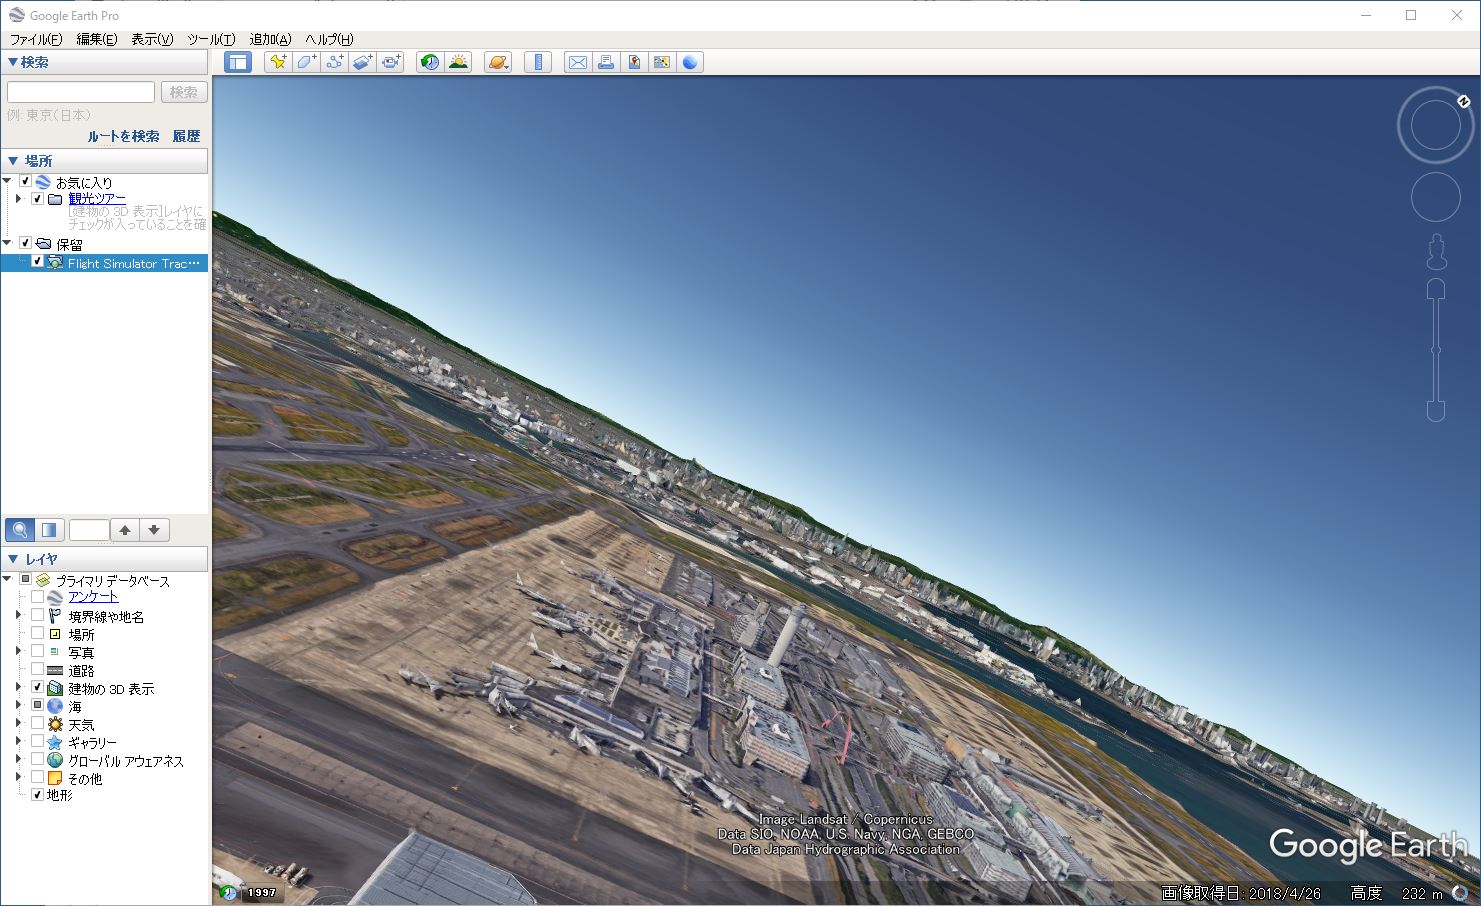
Task: Enable the 道路 (roads) layer checkbox
Action: (37, 669)
